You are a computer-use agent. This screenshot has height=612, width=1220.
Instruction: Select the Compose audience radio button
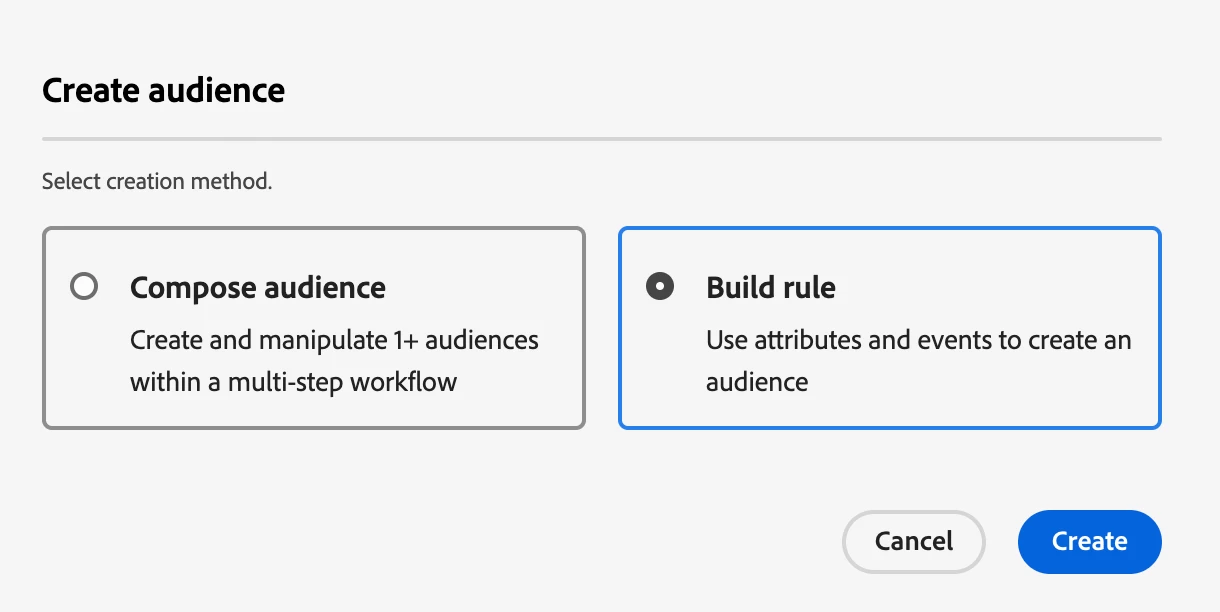(85, 287)
